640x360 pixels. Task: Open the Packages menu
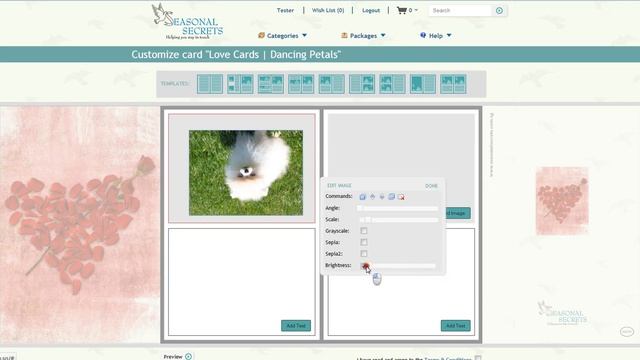point(363,36)
